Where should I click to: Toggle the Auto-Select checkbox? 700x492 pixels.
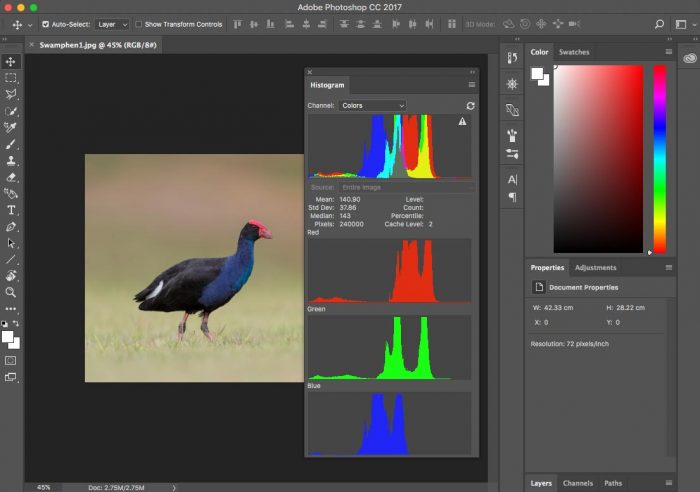click(45, 23)
